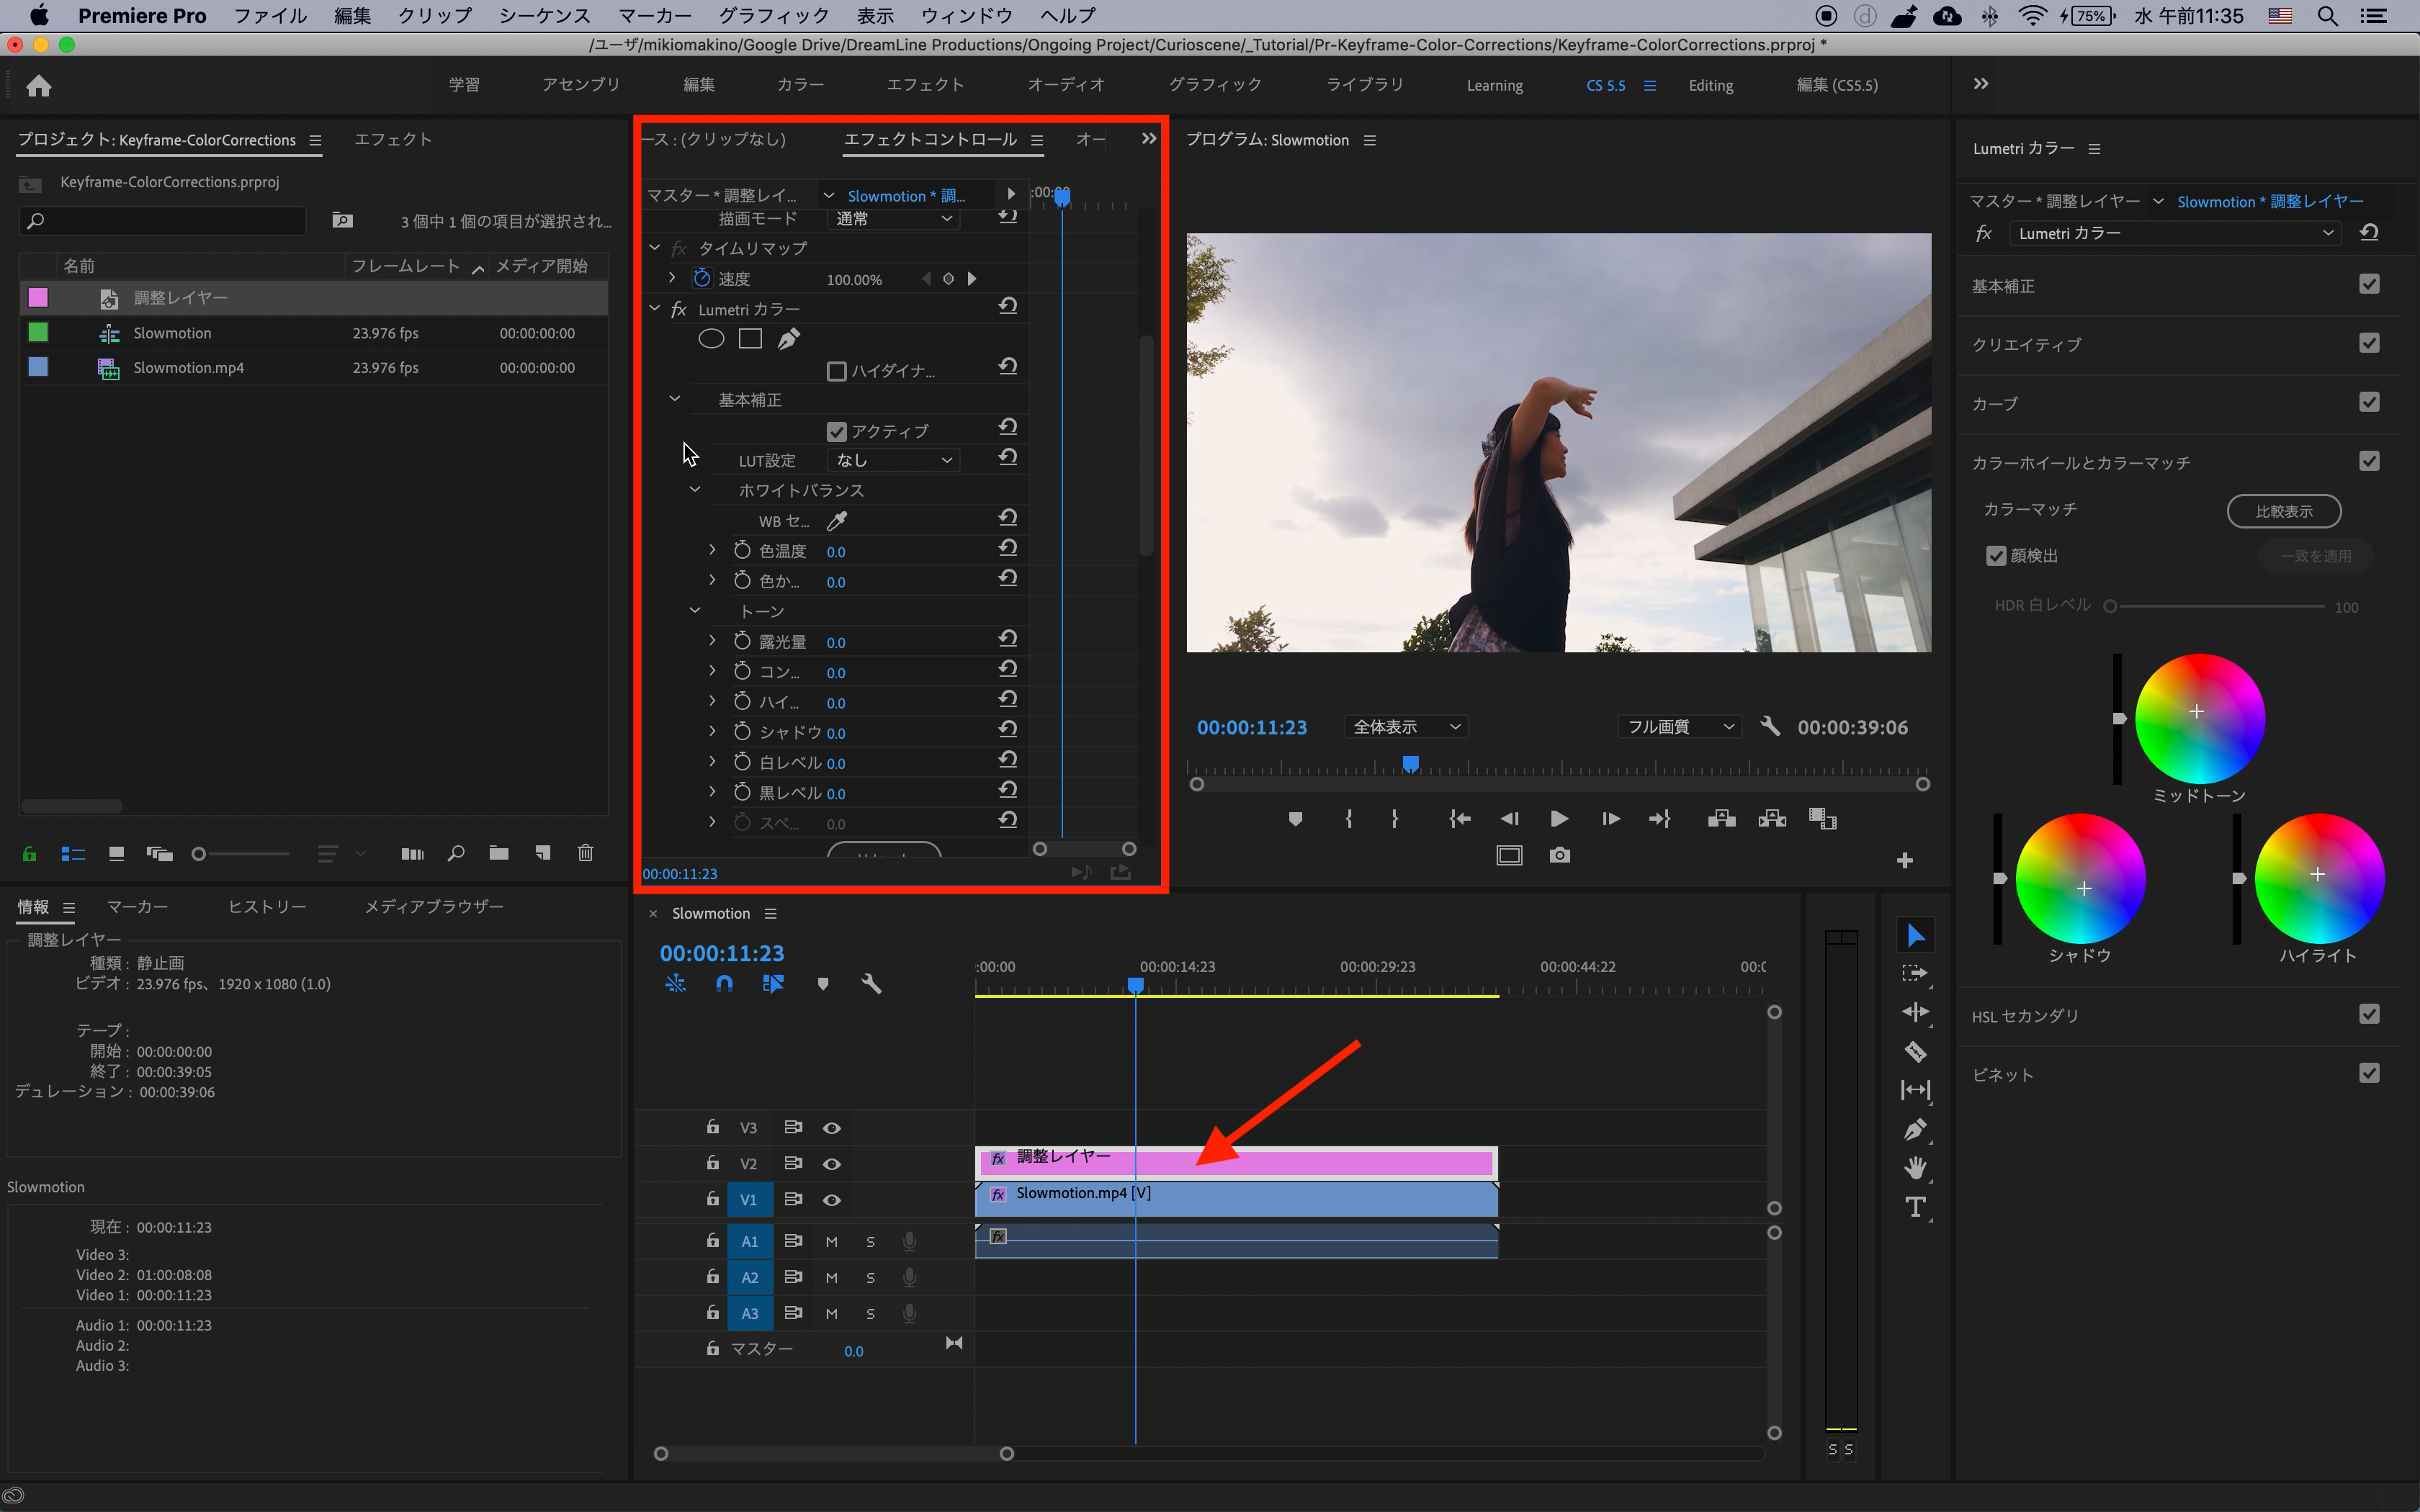Collapse the ホワイトバランス section

695,490
